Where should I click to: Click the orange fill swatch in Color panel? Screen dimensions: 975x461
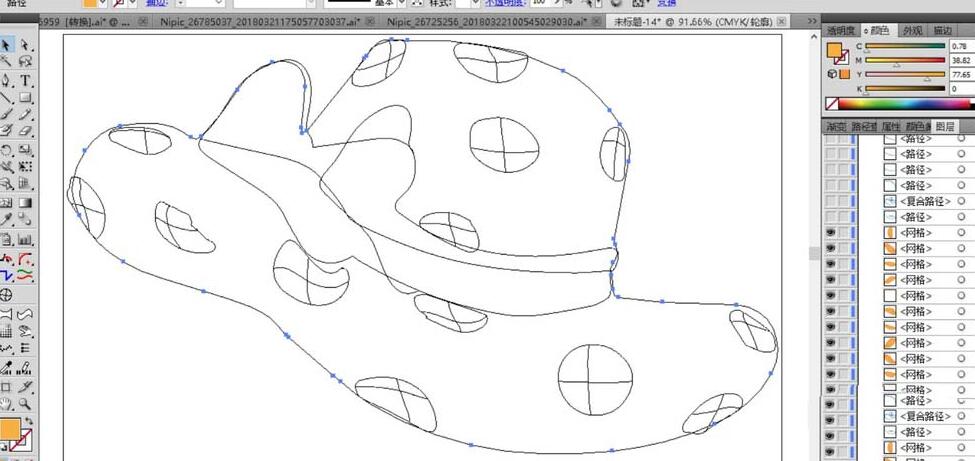coord(834,50)
